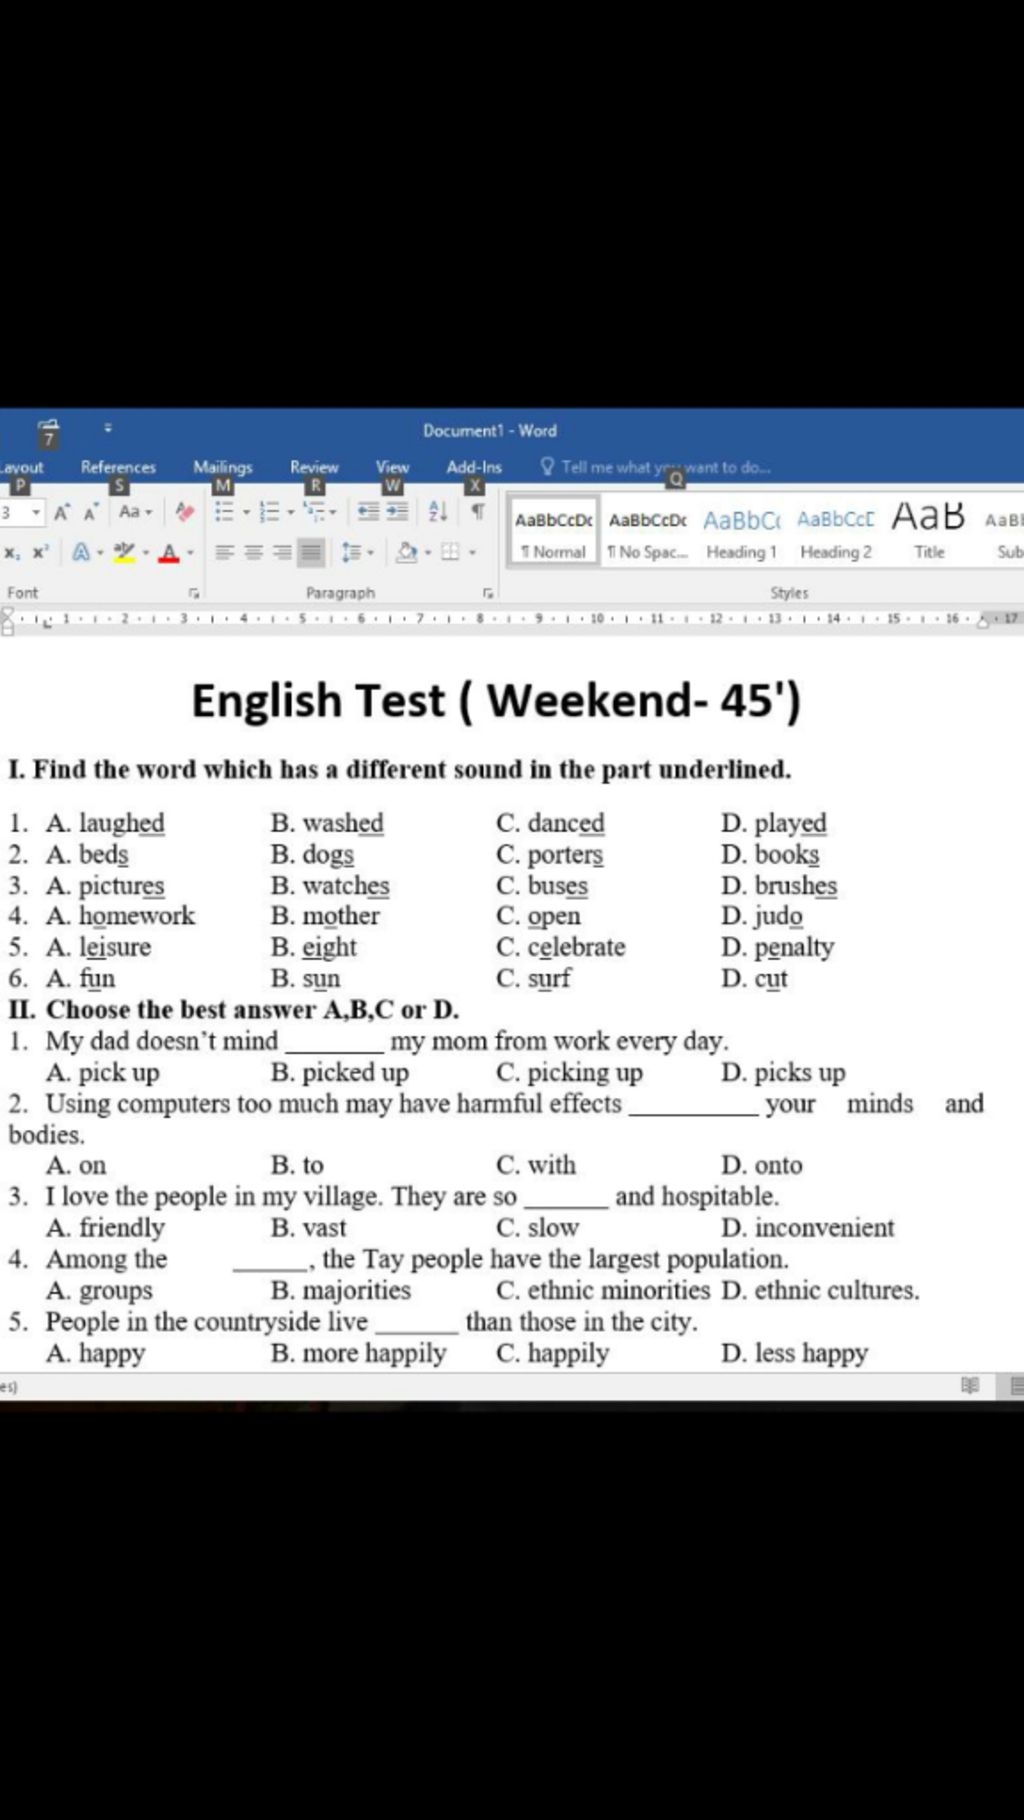Click 'B. more happily' answer text
Image resolution: width=1024 pixels, height=1820 pixels.
coord(358,1353)
